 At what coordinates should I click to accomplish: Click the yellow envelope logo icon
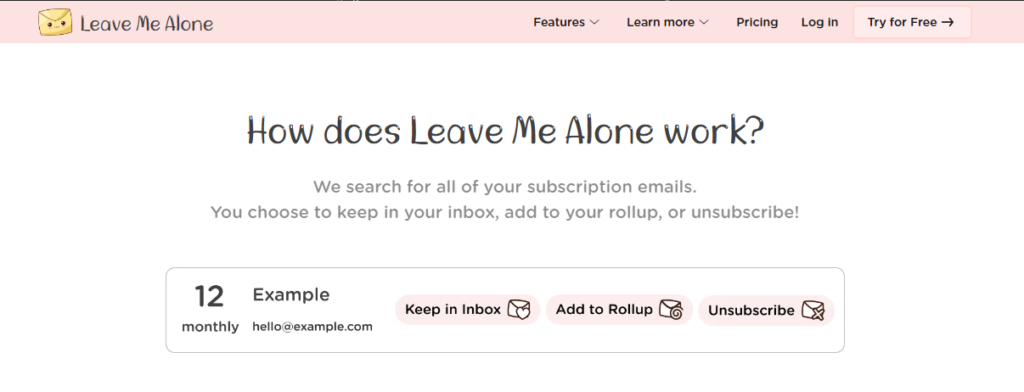pos(55,22)
